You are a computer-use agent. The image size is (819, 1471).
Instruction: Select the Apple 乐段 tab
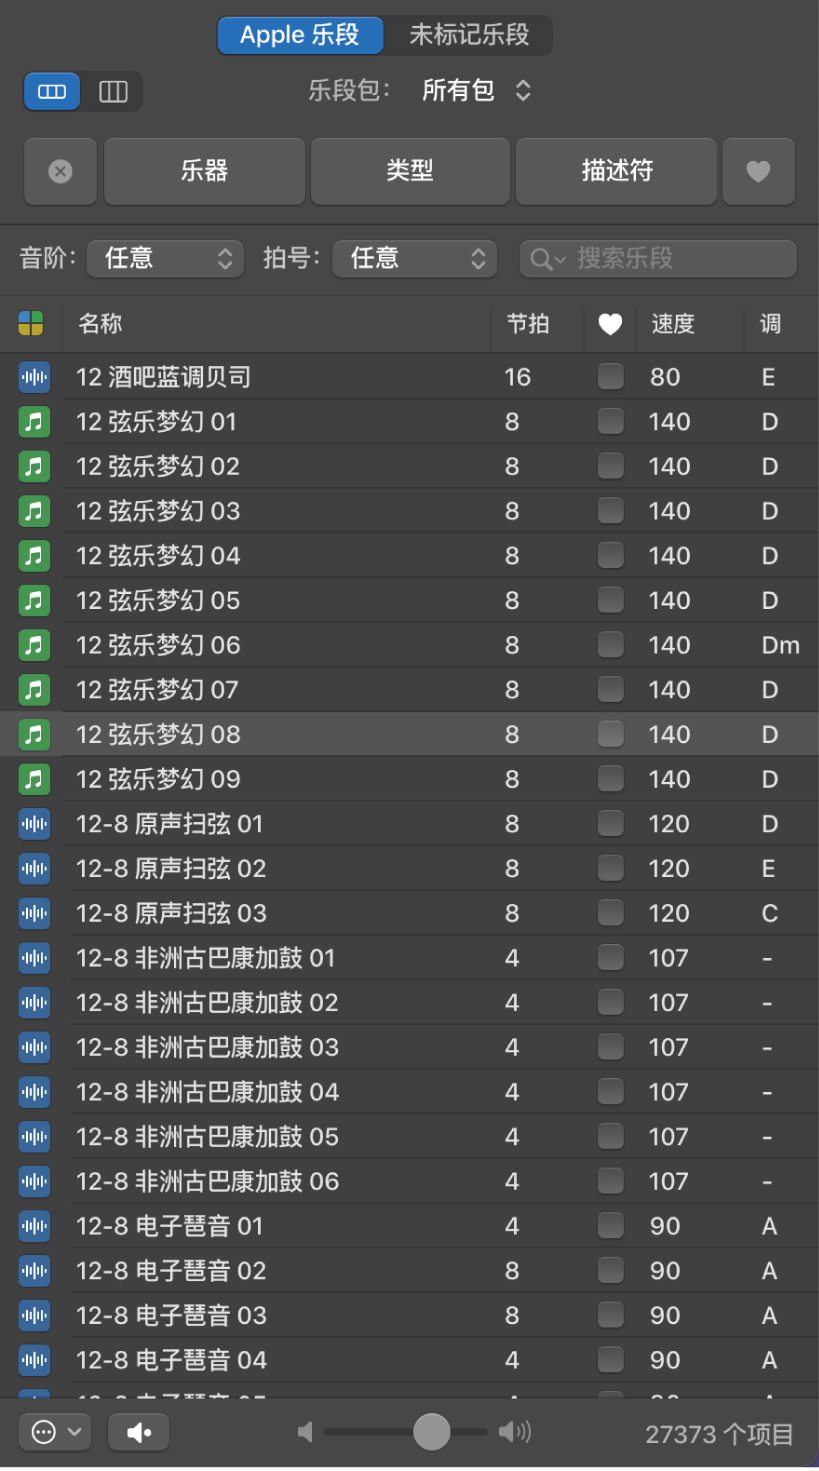(x=300, y=35)
